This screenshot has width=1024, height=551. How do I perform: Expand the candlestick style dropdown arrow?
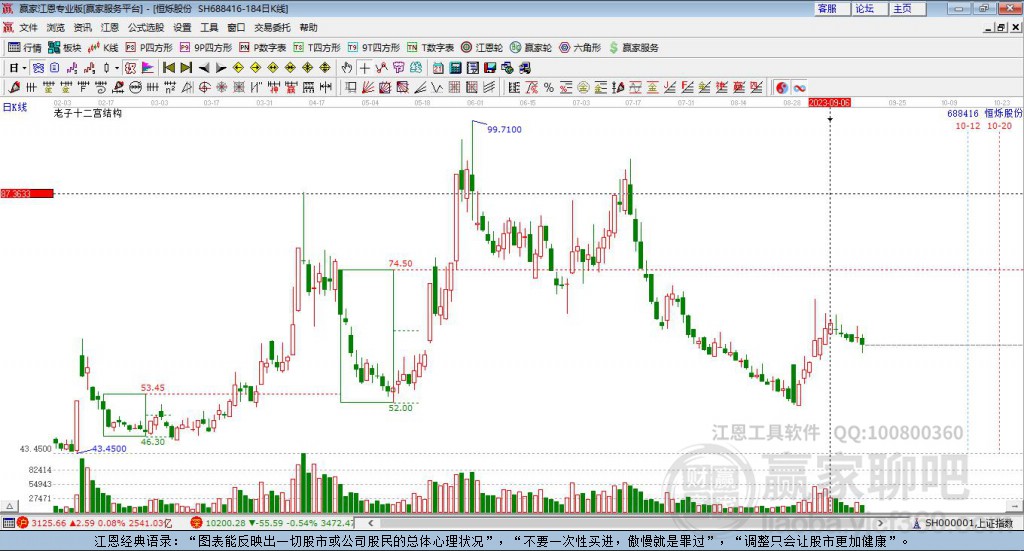click(x=117, y=68)
